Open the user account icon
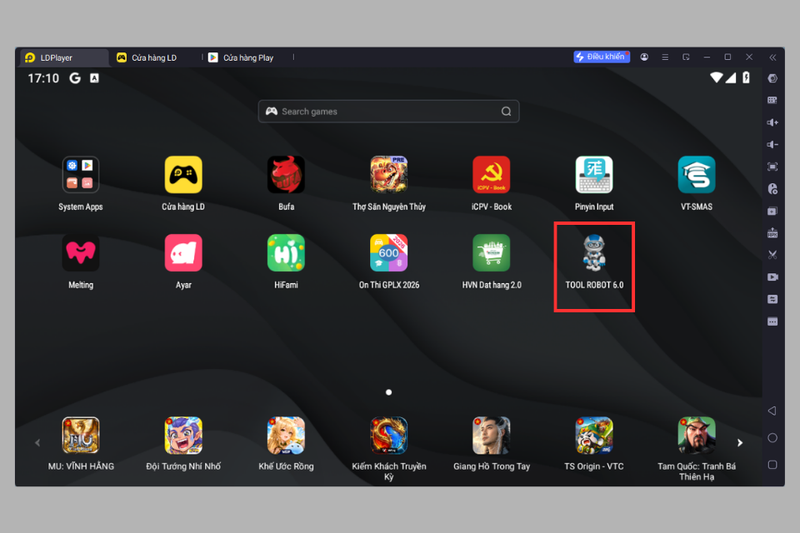This screenshot has width=800, height=533. (x=644, y=57)
